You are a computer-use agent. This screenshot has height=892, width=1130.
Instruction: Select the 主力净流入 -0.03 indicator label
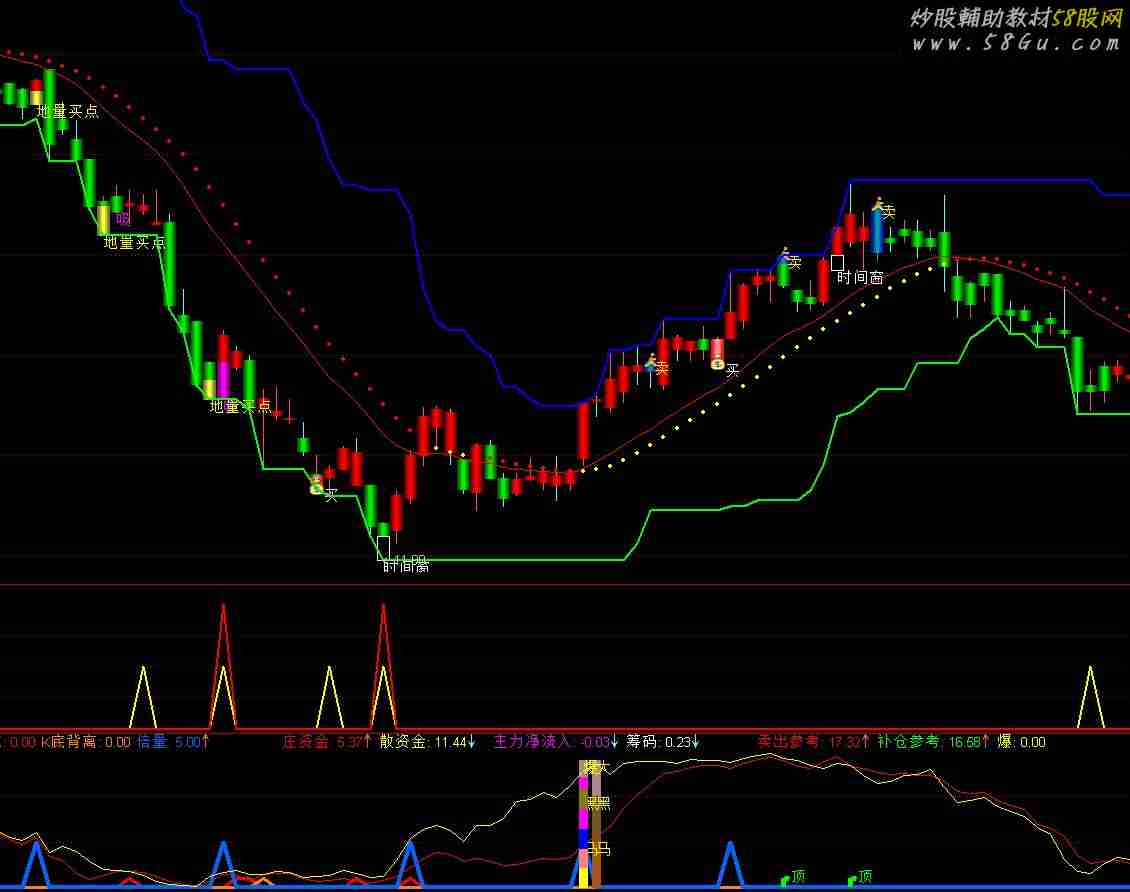[x=554, y=742]
